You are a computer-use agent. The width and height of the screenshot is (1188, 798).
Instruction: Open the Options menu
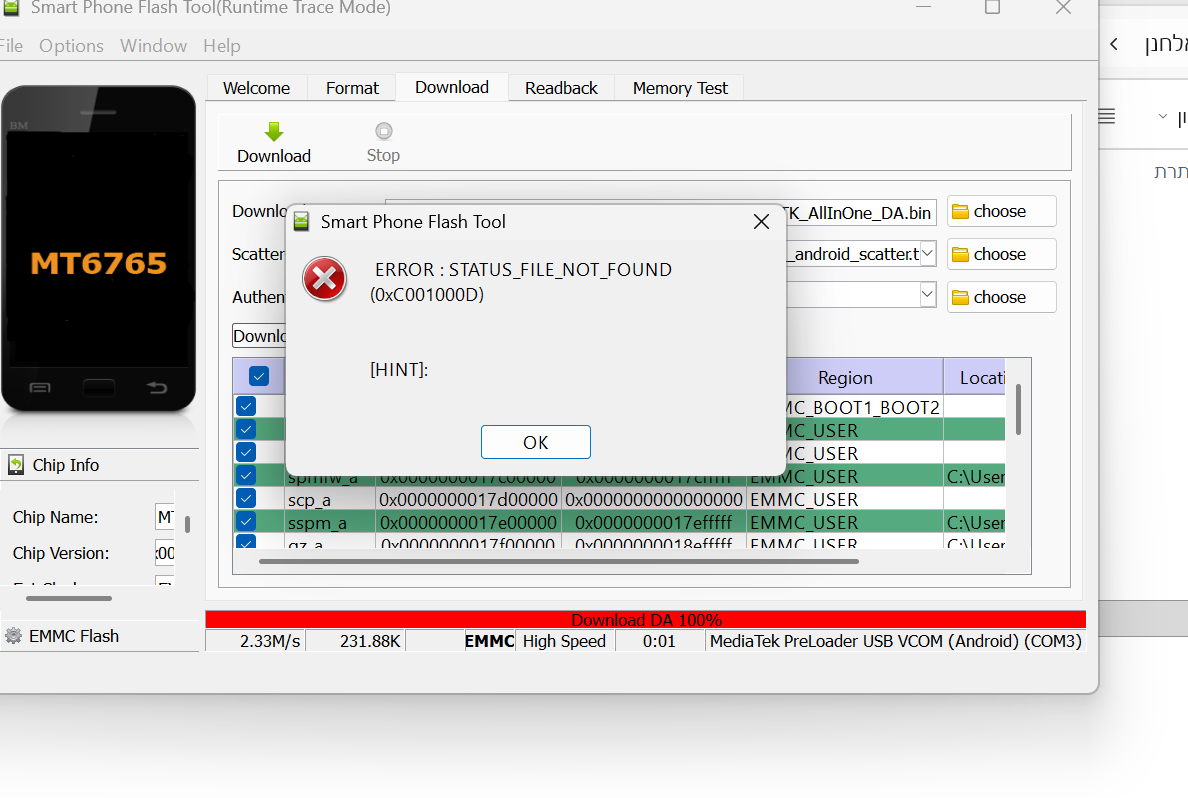pyautogui.click(x=71, y=46)
